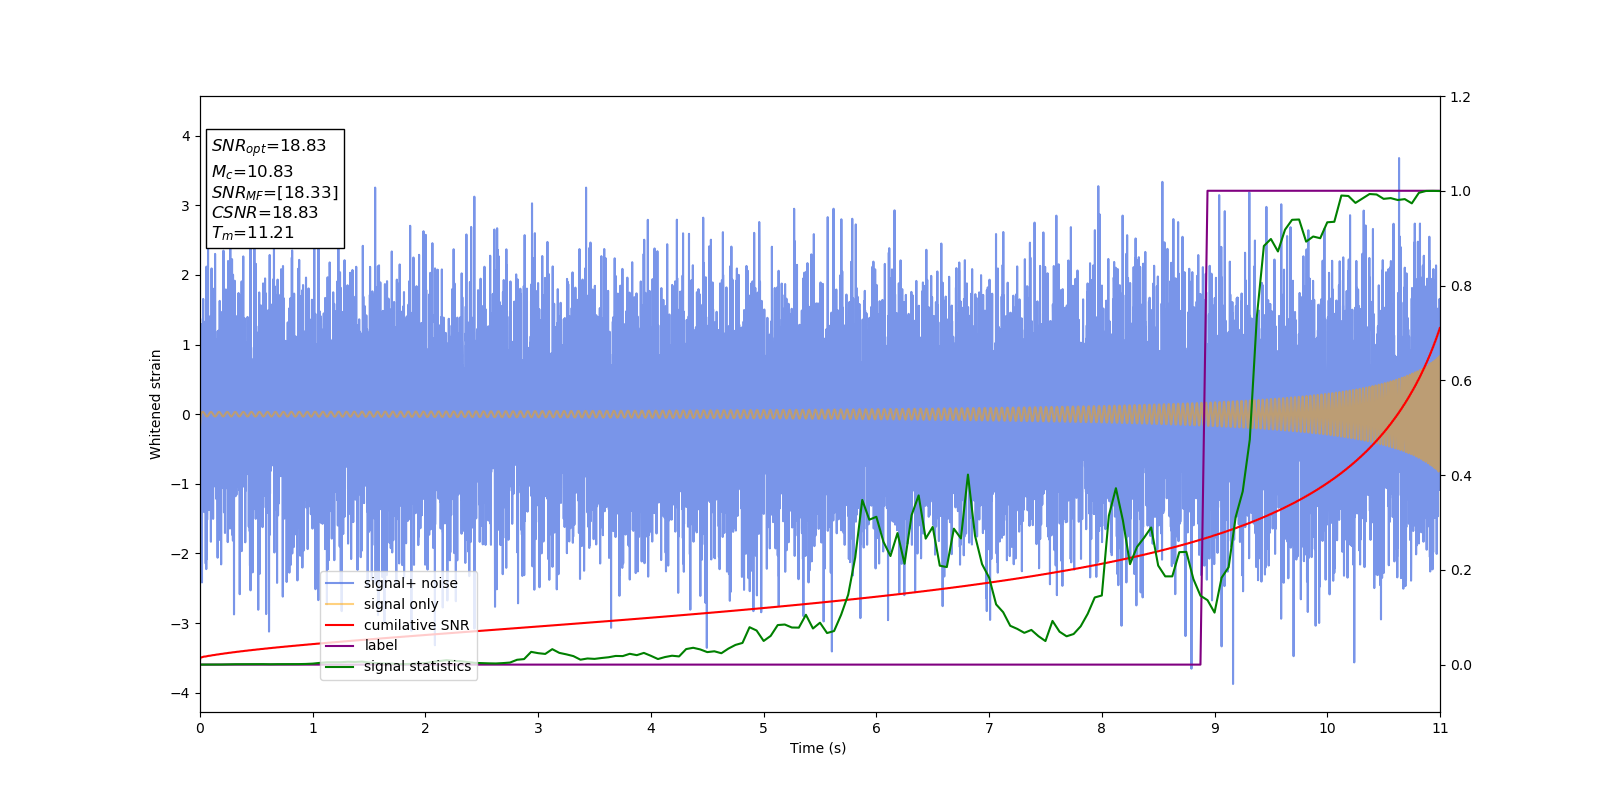Click the 'Whitened strain' y-axis label
1600x800 pixels.
[156, 404]
